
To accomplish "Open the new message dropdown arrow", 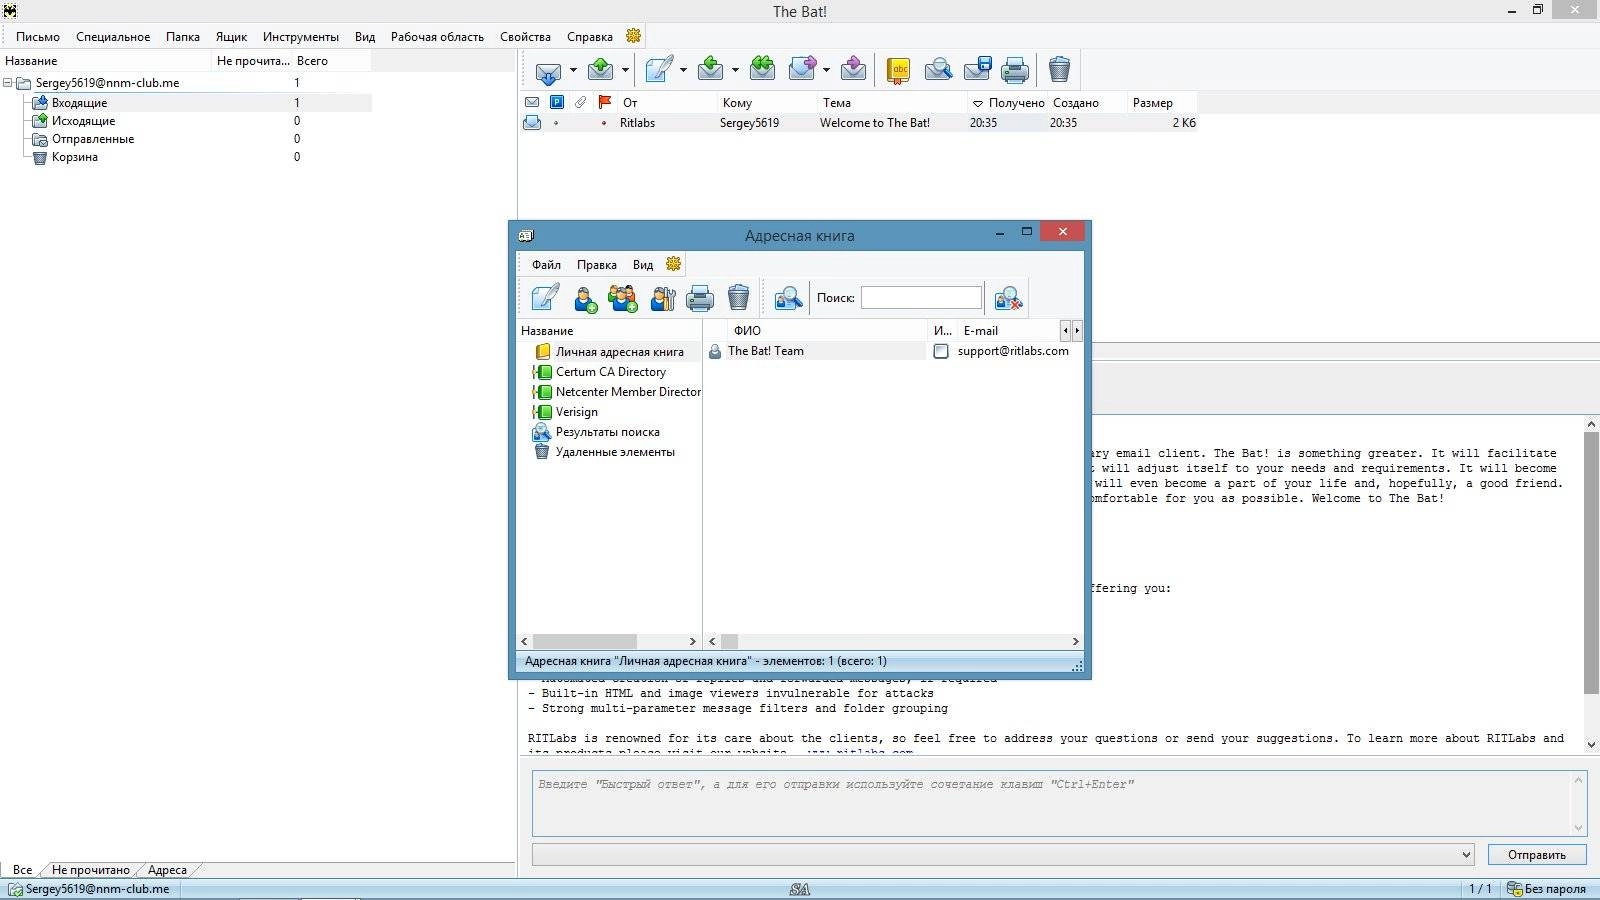I will click(683, 70).
